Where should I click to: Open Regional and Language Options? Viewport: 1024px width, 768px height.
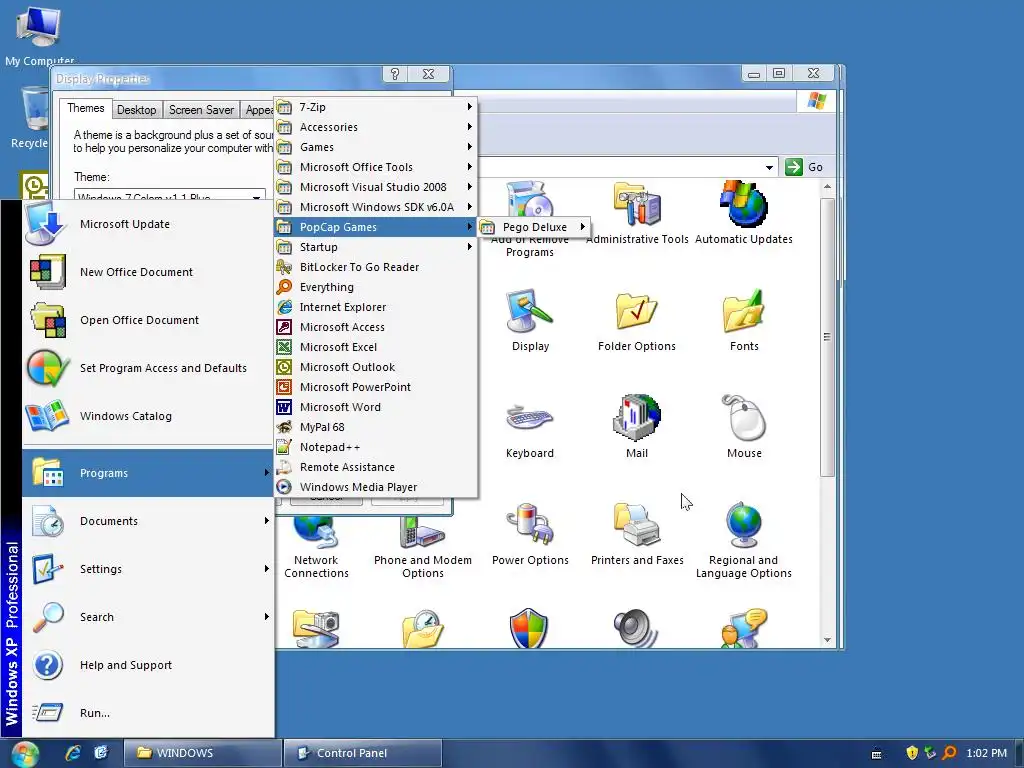[x=744, y=541]
